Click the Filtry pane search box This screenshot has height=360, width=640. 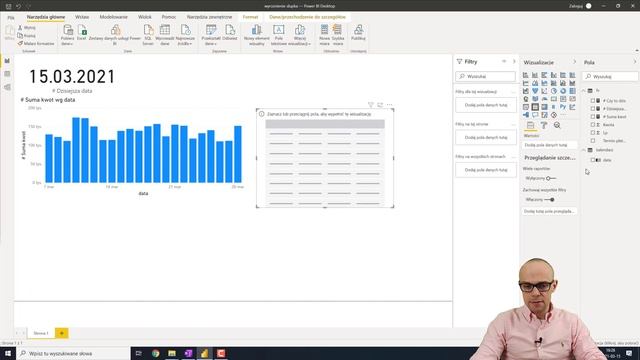(x=485, y=76)
